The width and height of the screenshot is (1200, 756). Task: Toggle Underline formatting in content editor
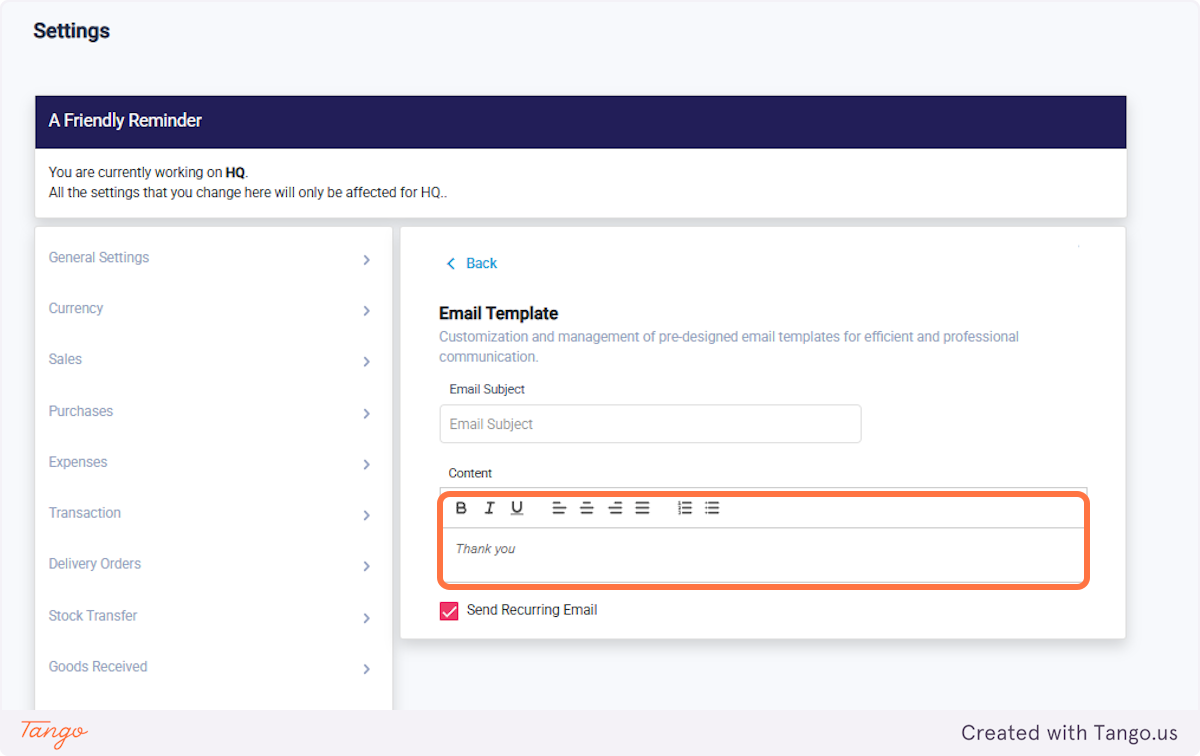pos(517,508)
